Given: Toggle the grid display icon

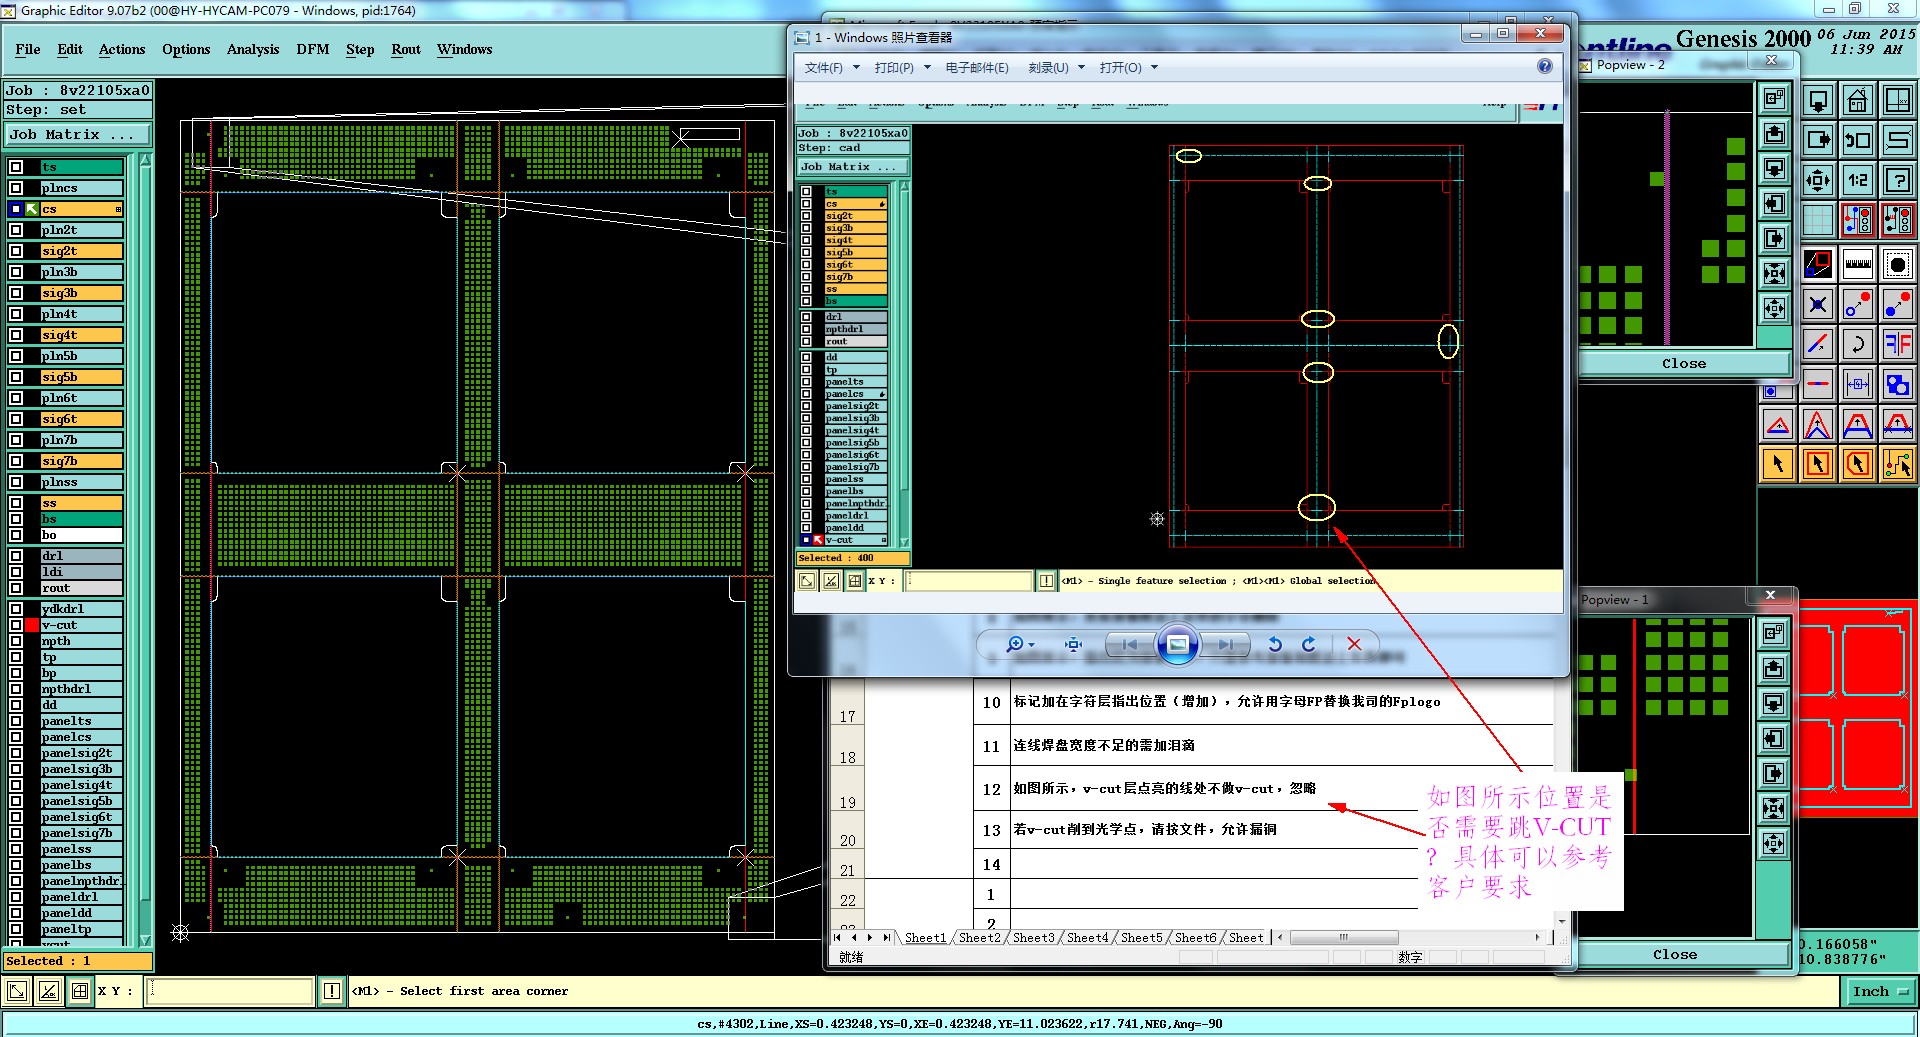Looking at the screenshot, I should coord(1818,219).
